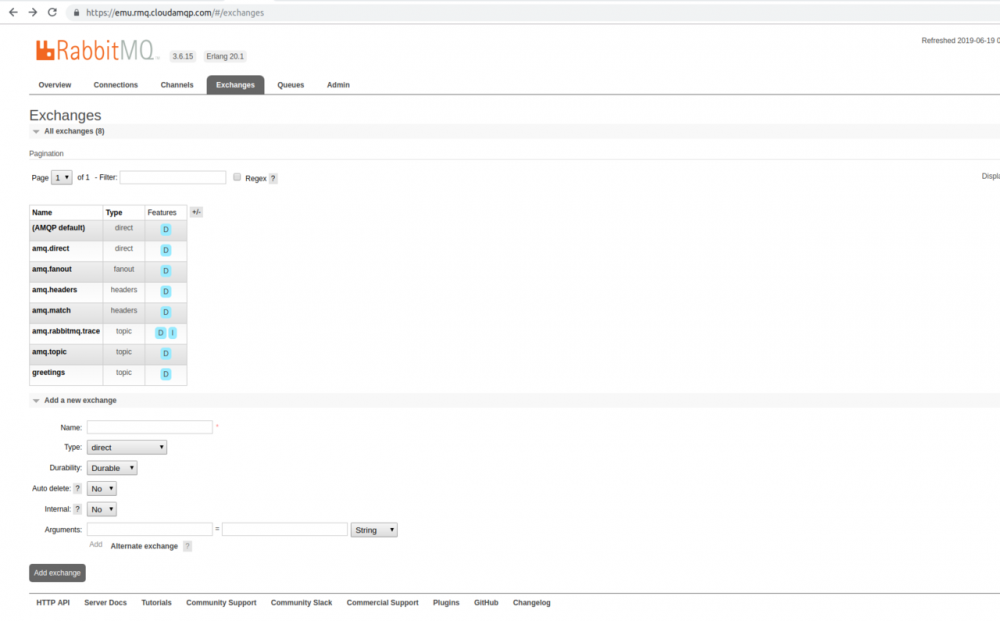Click the Alternate exchange help icon

pyautogui.click(x=188, y=546)
